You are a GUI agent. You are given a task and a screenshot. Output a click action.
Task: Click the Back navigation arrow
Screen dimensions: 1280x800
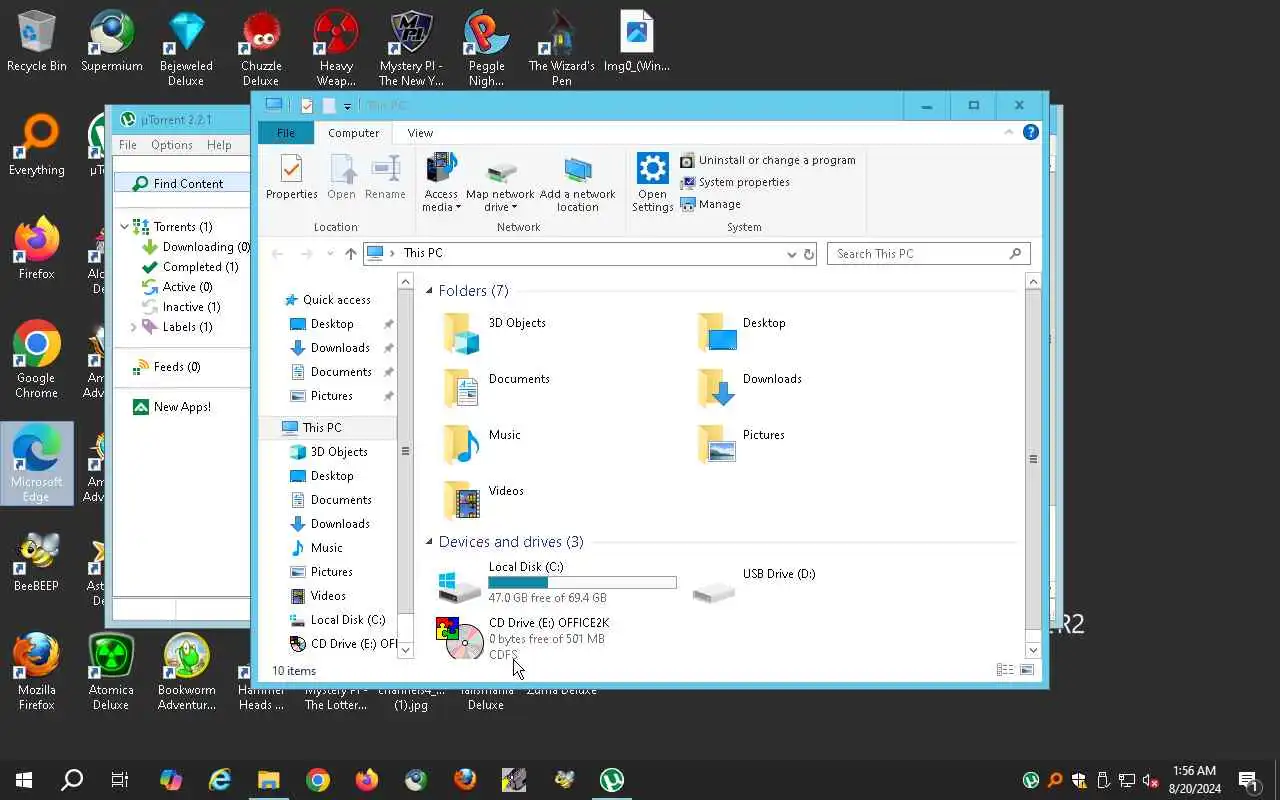(278, 254)
